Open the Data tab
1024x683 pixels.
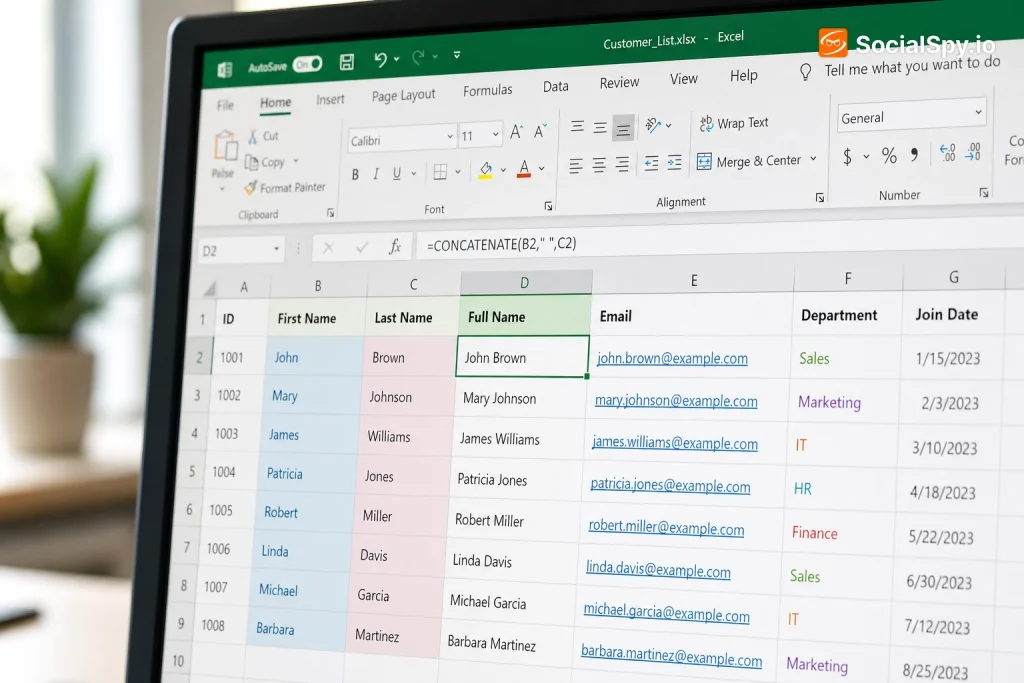[555, 86]
